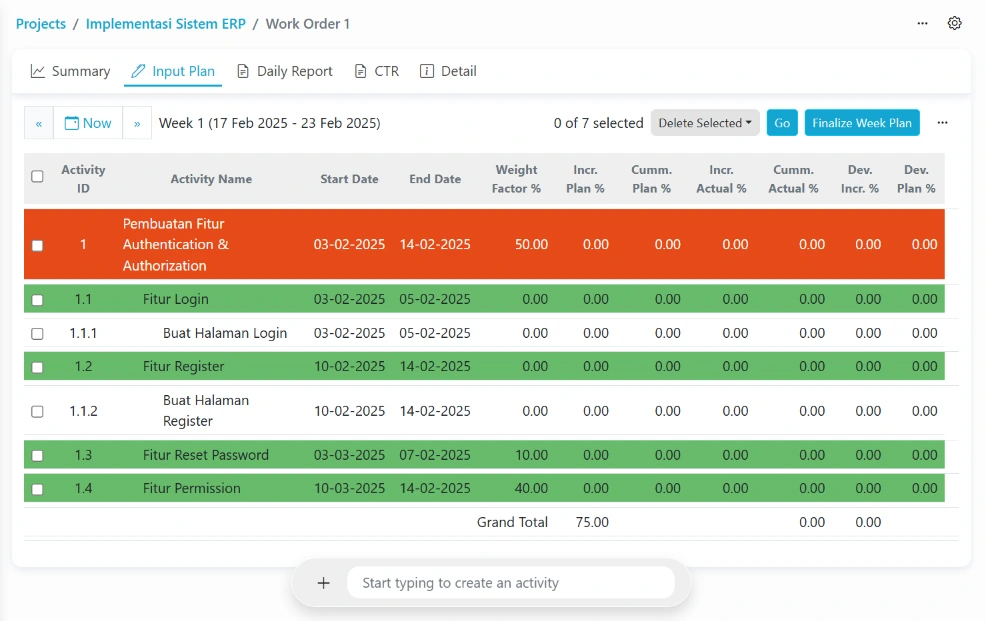Click the Go button
Viewport: 986px width, 621px height.
click(782, 123)
